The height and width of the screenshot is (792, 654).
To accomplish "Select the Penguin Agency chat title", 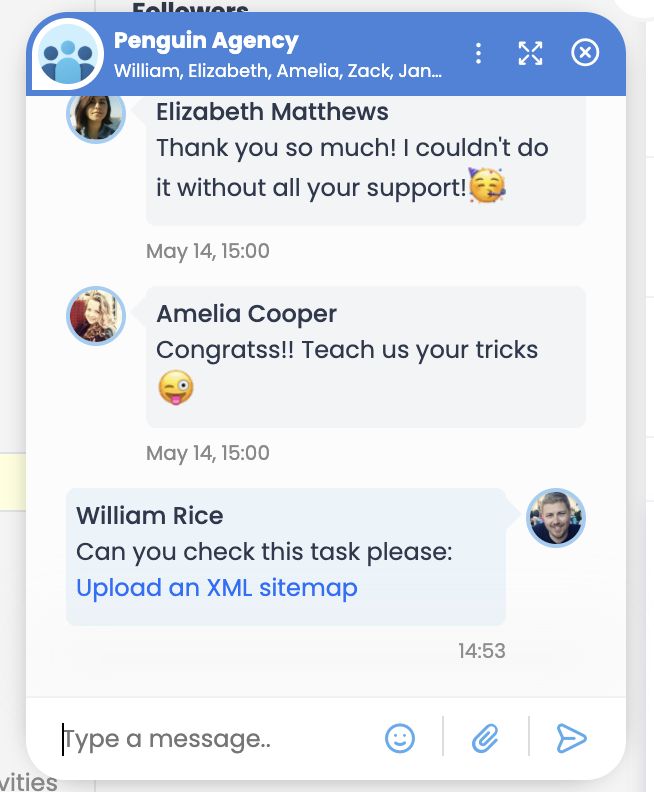I will point(206,41).
